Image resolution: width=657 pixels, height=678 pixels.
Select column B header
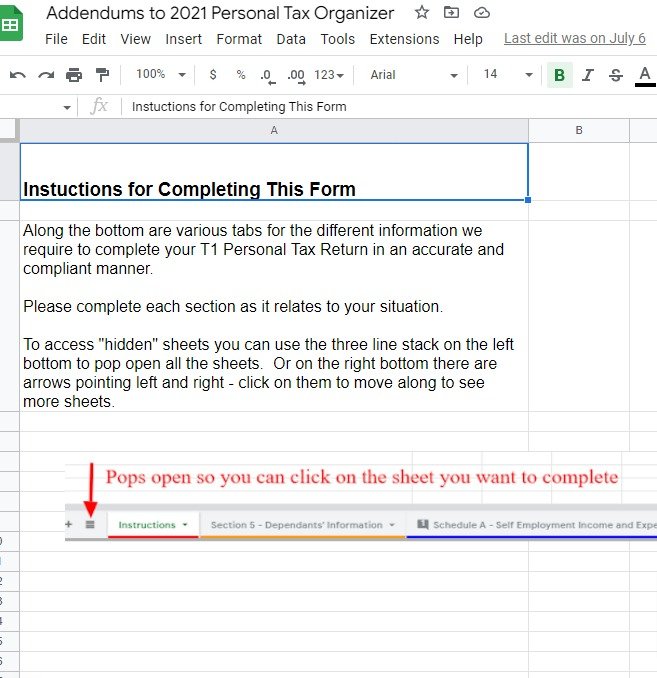point(579,130)
